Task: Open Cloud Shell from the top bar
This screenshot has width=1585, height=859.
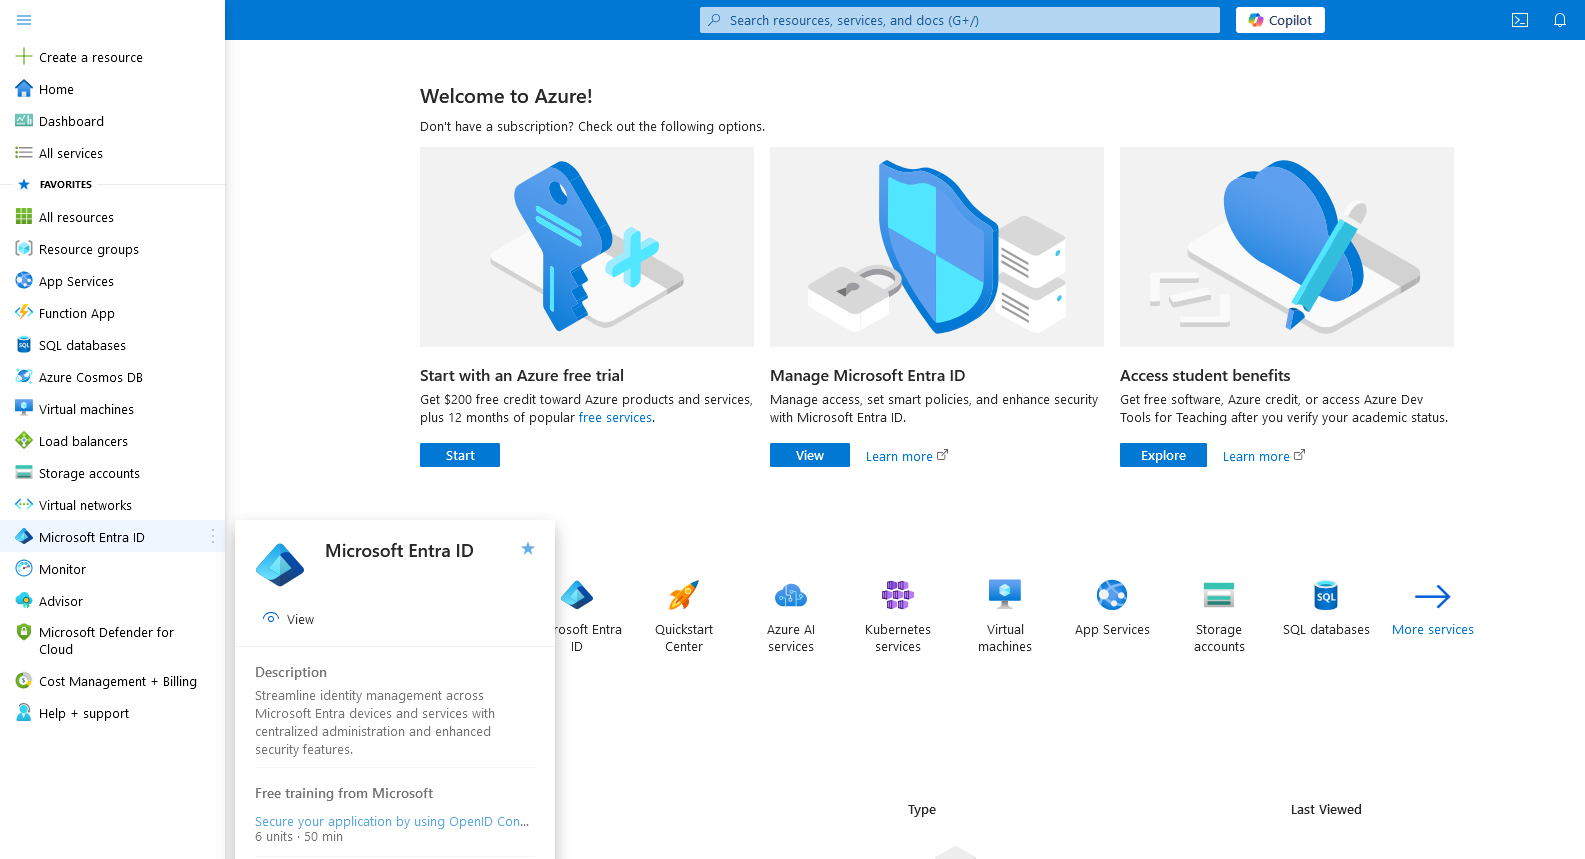Action: 1519,20
